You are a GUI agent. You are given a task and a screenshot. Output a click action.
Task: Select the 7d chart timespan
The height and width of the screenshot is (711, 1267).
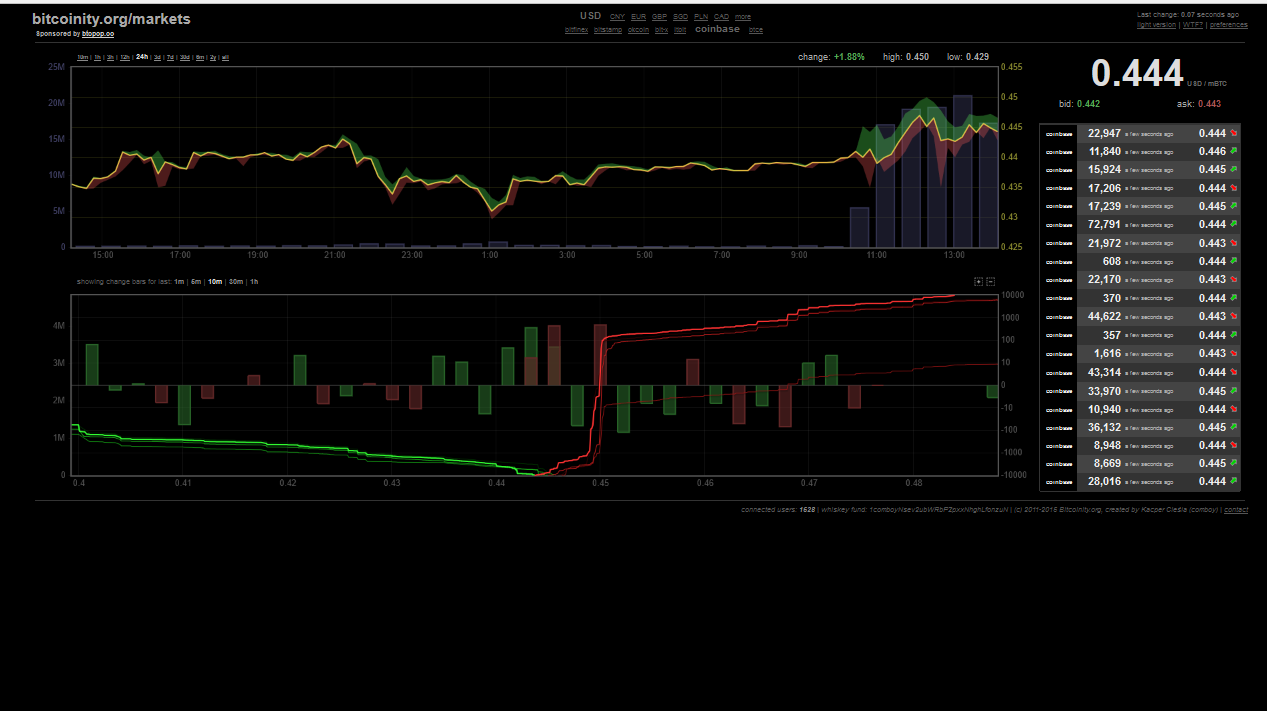pyautogui.click(x=171, y=57)
